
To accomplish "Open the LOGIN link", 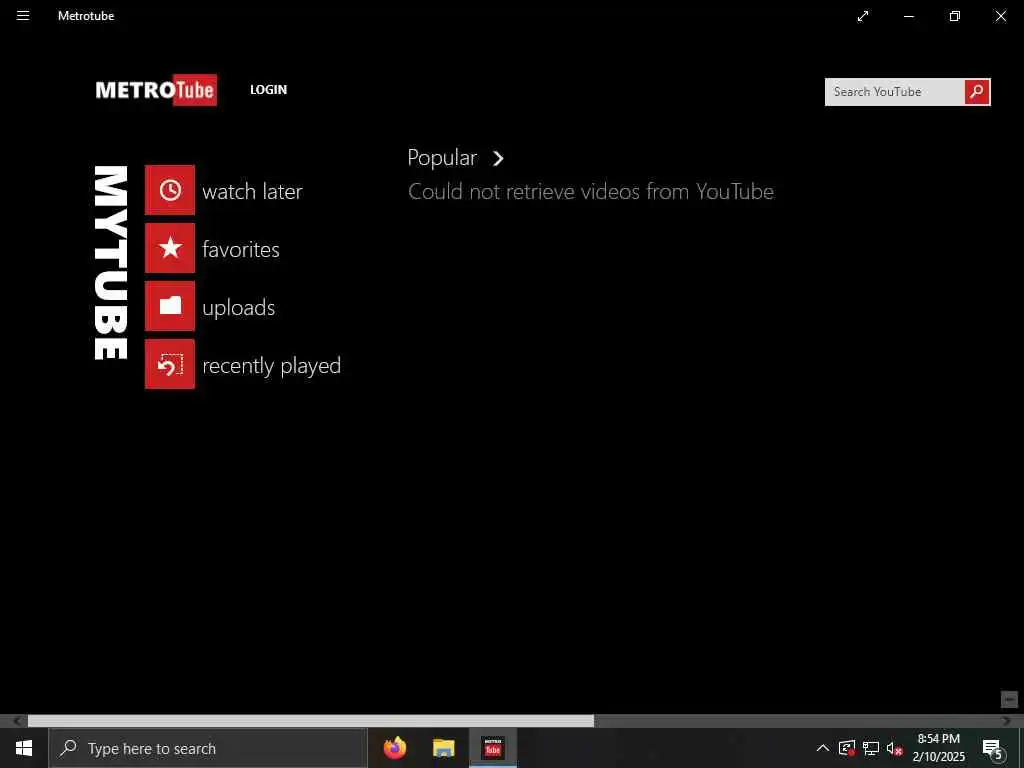I will [268, 90].
